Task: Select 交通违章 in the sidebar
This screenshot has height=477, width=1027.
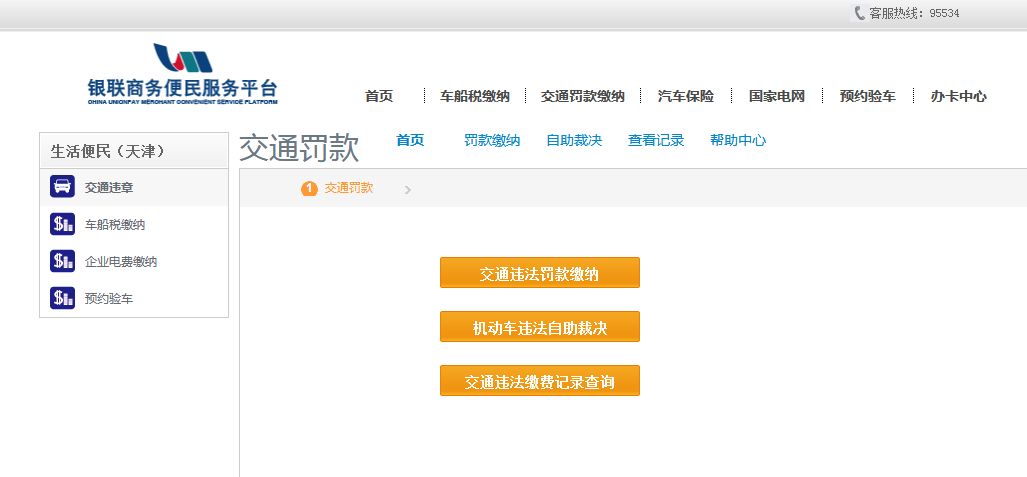Action: 134,187
